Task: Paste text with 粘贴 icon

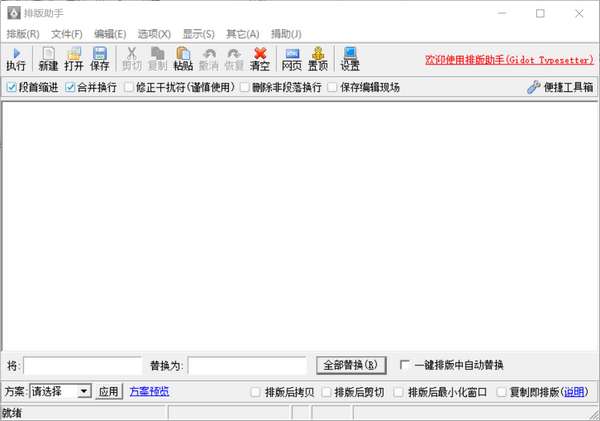Action: 183,59
